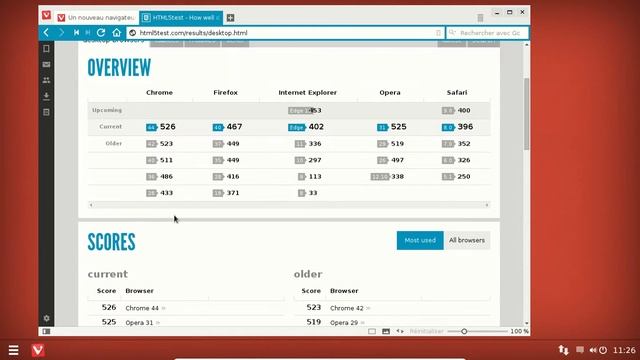The image size is (640, 360).
Task: Open the Contacts panel in sidebar
Action: pyautogui.click(x=46, y=80)
